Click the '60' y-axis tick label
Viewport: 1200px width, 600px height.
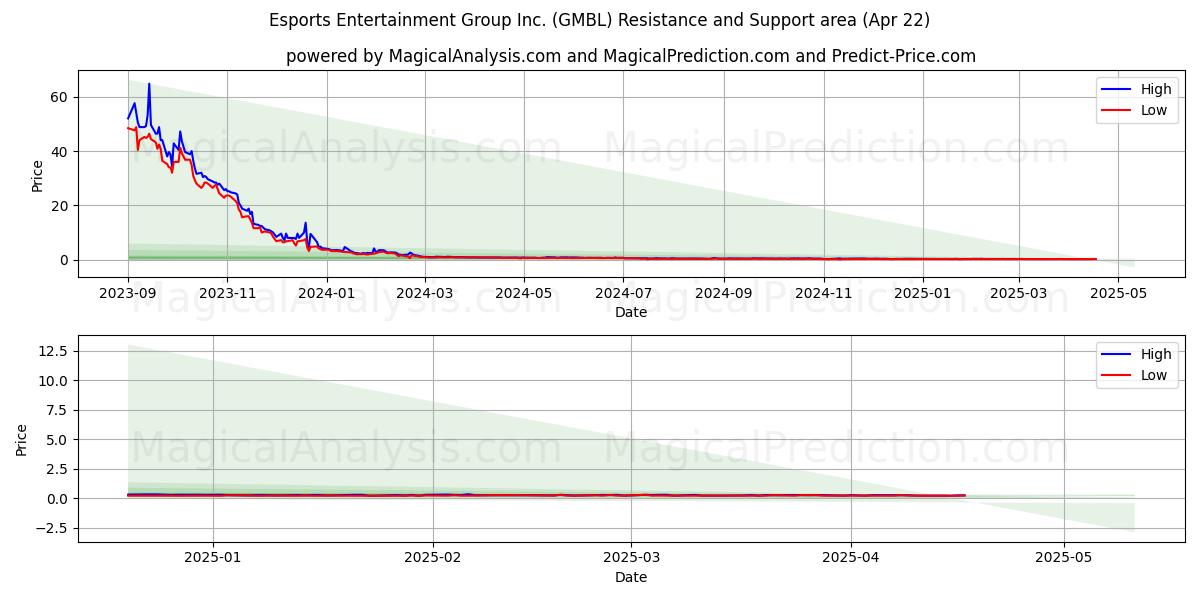[60, 97]
